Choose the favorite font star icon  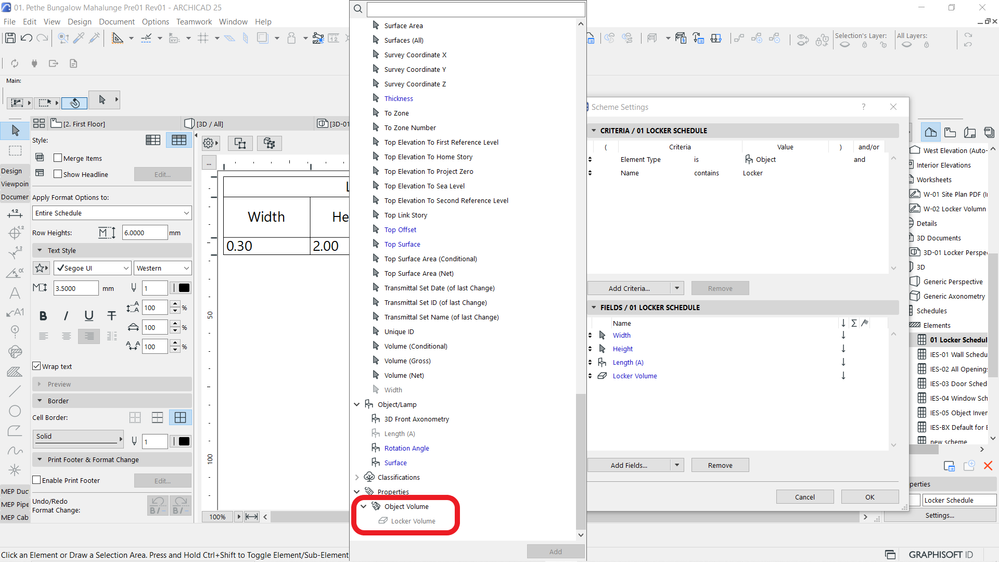coord(41,268)
